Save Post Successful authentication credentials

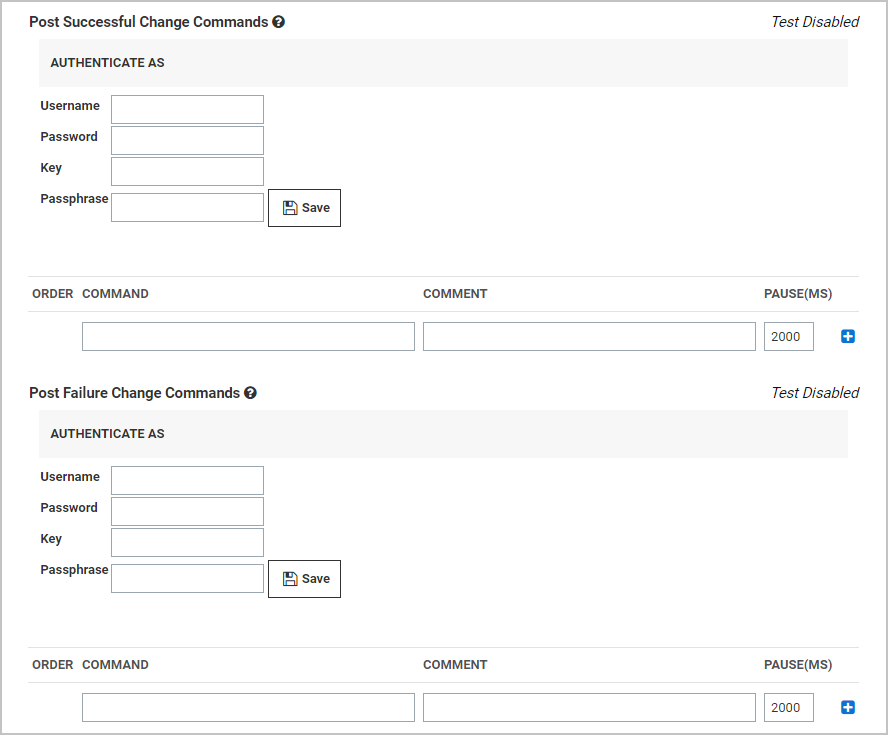coord(304,208)
